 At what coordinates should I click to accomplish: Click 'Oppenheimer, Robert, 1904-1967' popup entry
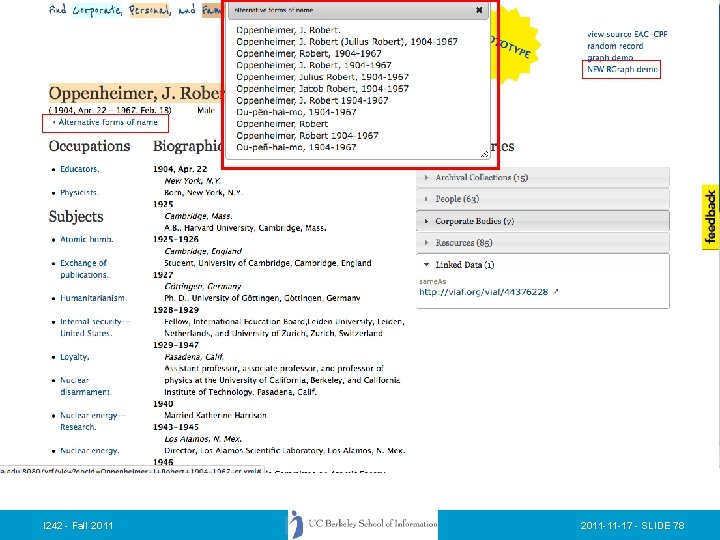coord(309,53)
